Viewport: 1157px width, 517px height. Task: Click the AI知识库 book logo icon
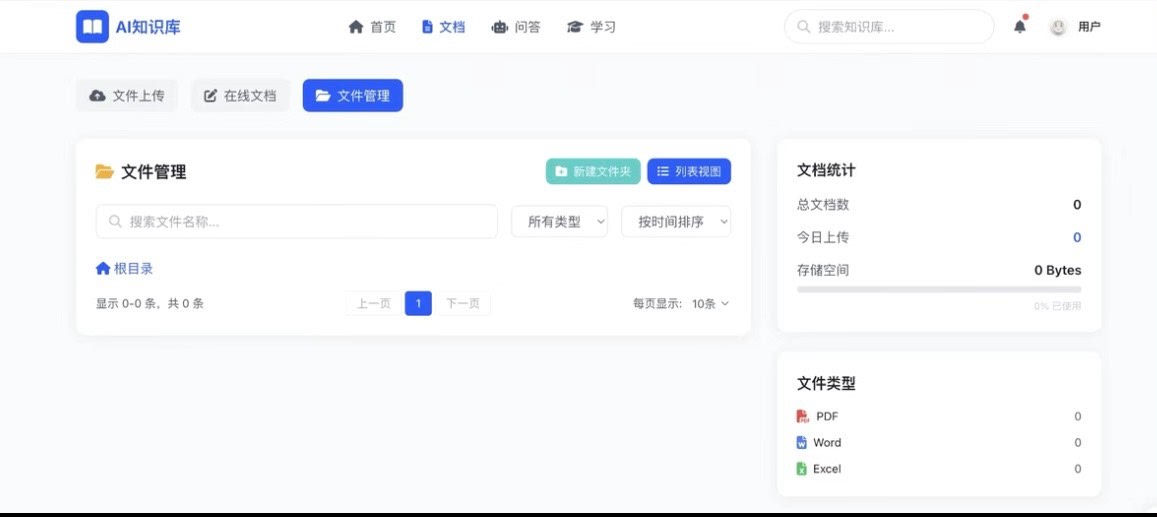point(92,27)
